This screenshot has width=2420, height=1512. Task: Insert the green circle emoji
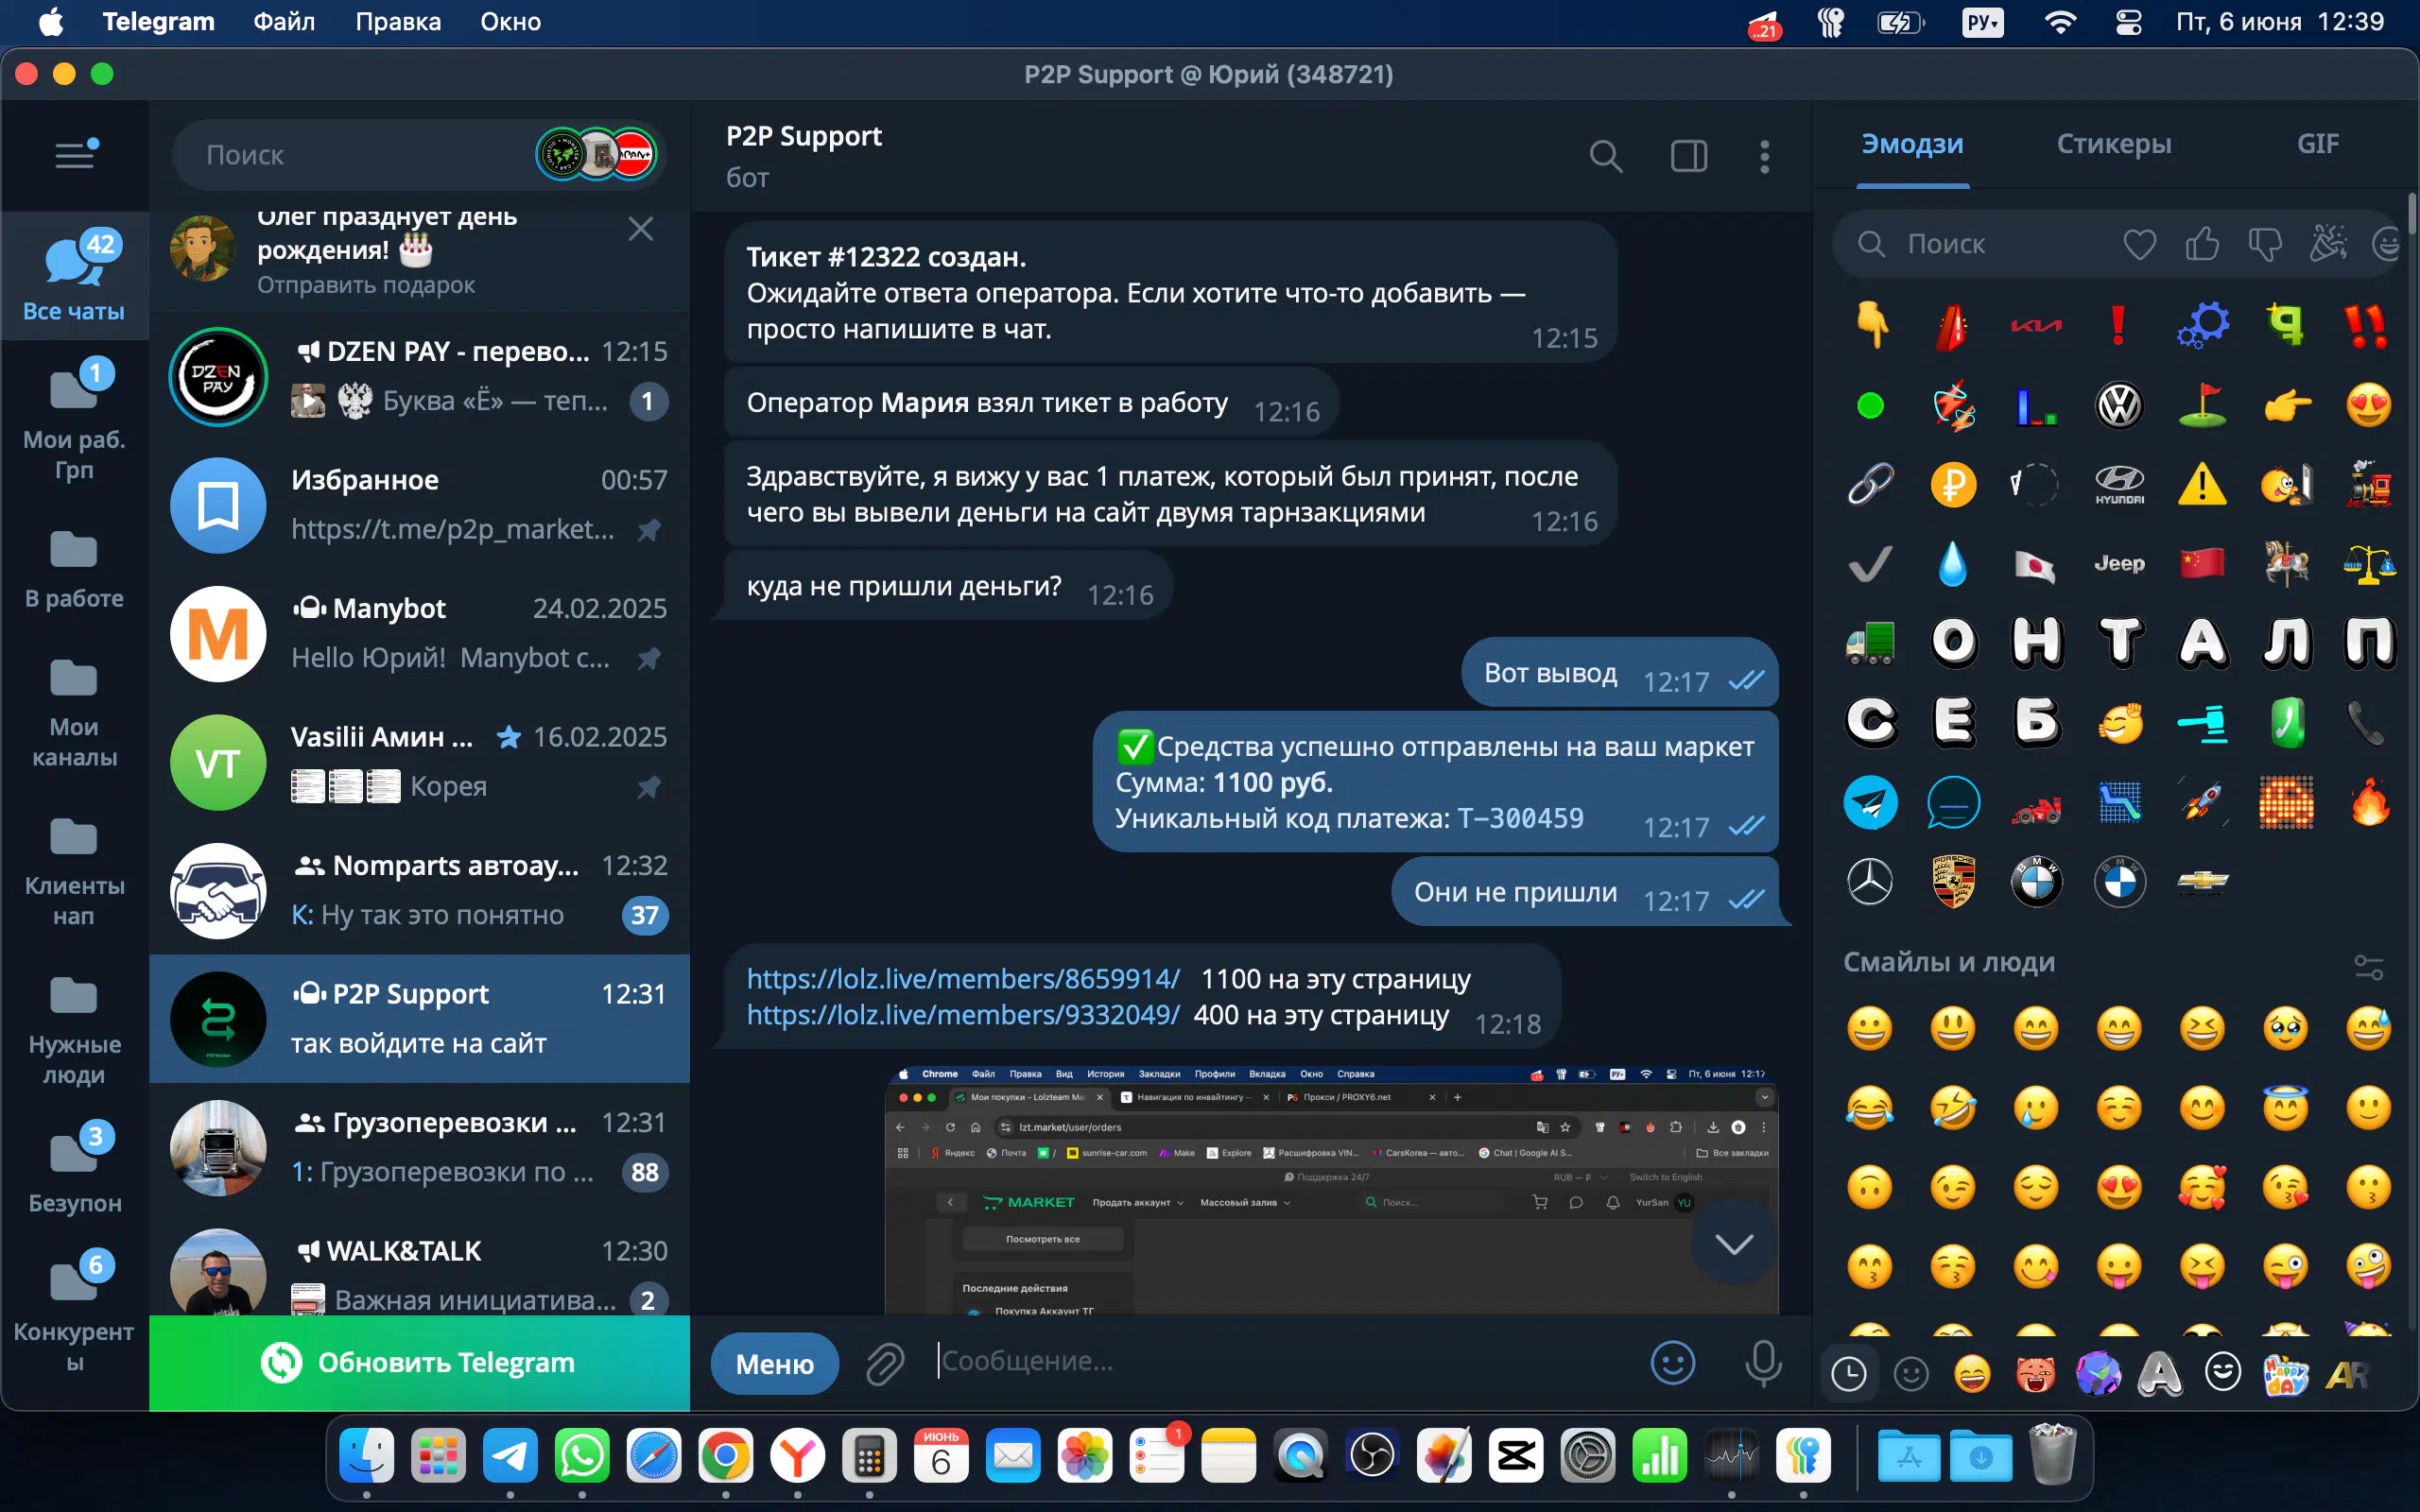(1870, 405)
